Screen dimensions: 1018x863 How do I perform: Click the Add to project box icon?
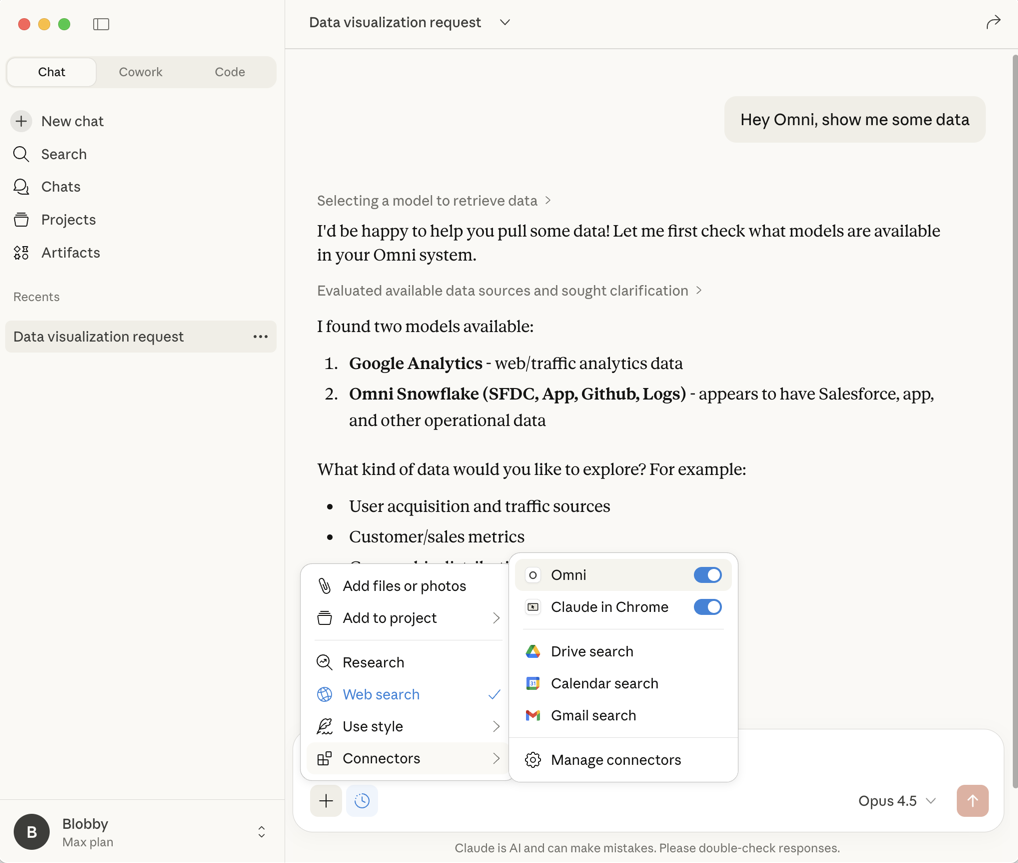coord(324,618)
